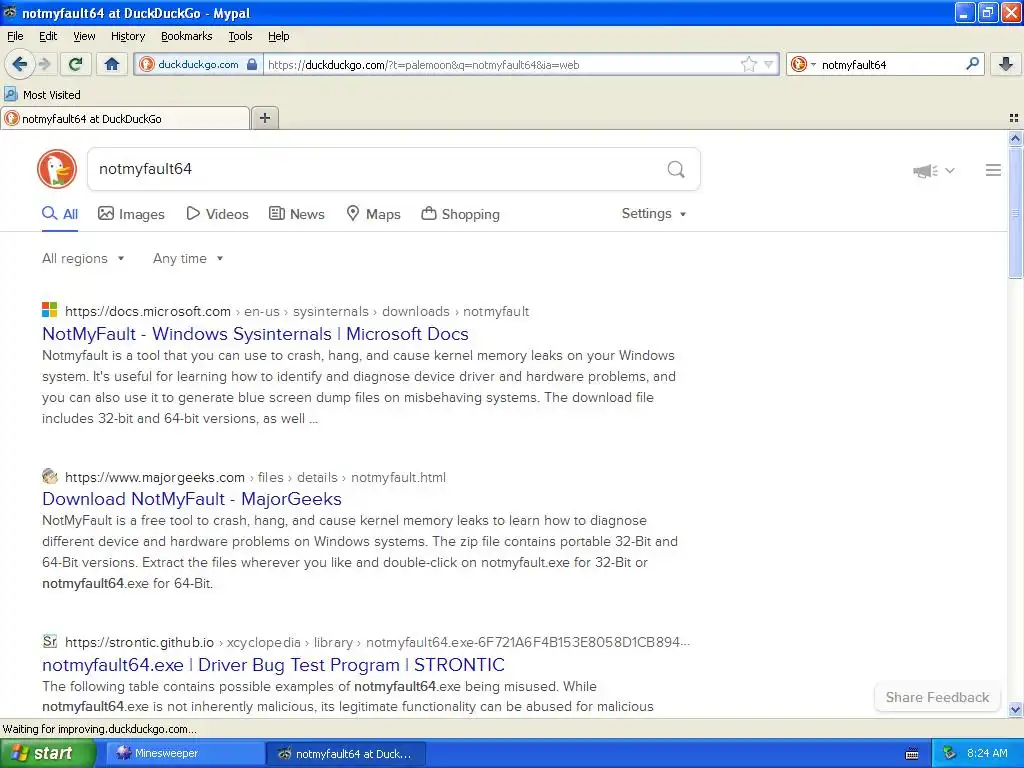Viewport: 1024px width, 768px height.
Task: Open the File menu
Action: (x=15, y=36)
